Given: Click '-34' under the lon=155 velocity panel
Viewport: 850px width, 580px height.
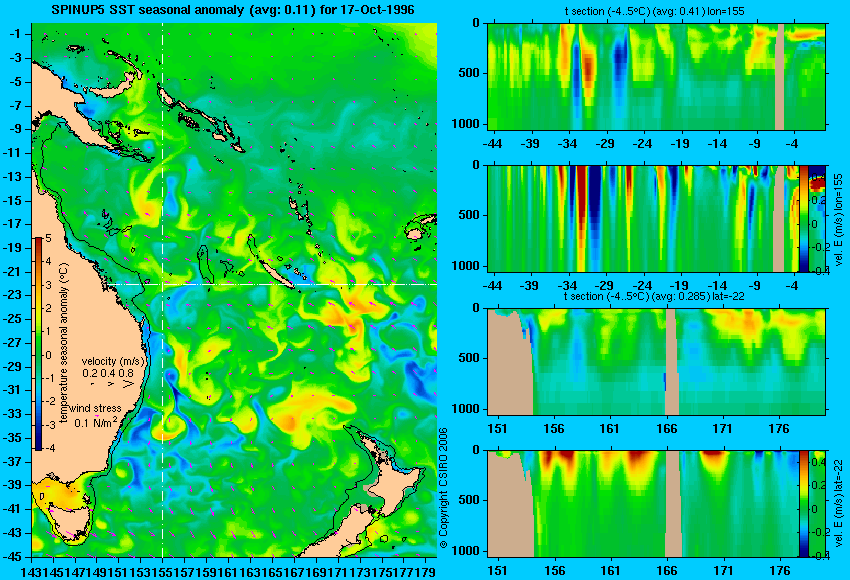Looking at the screenshot, I should (x=567, y=286).
